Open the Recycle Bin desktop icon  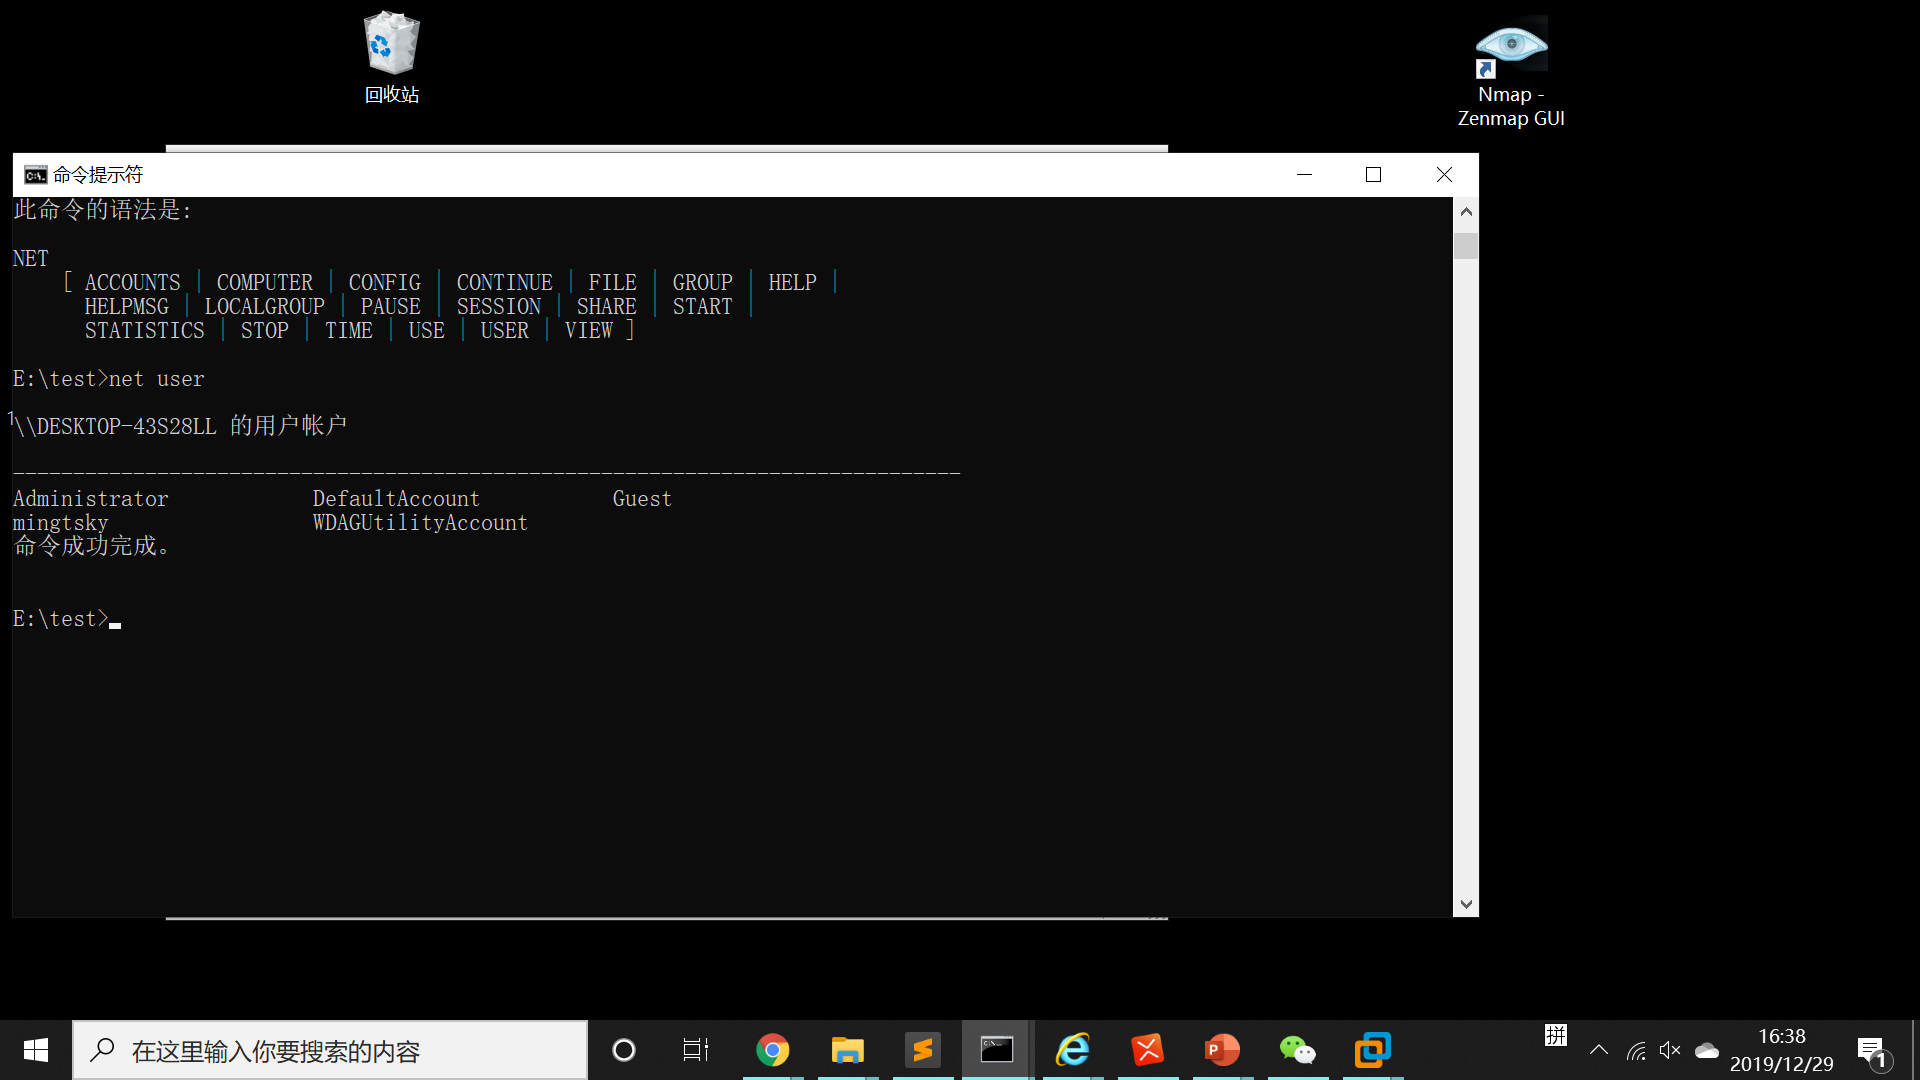391,57
